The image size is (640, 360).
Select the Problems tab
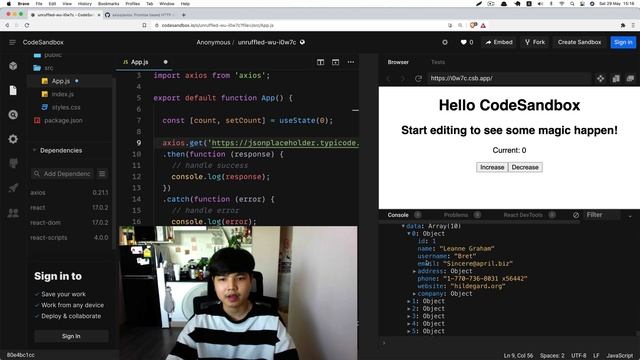pos(456,215)
